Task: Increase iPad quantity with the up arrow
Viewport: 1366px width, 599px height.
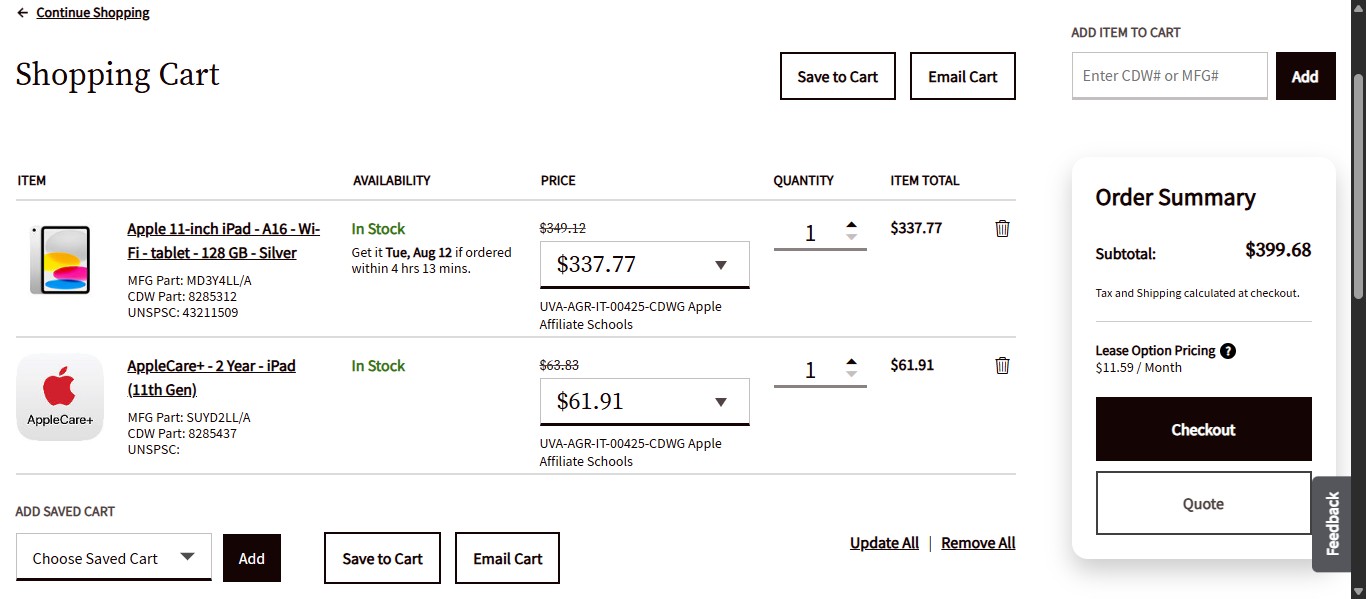Action: click(850, 224)
